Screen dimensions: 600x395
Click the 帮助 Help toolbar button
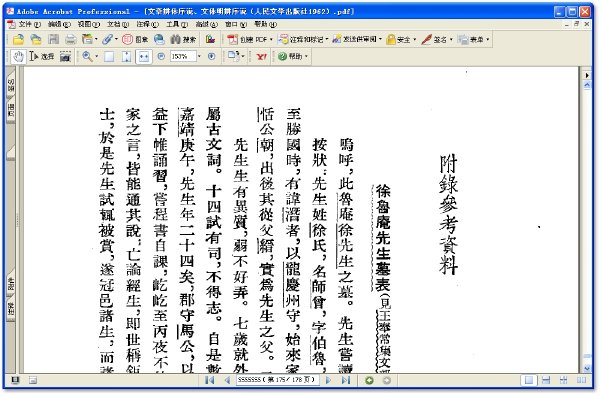pos(293,57)
